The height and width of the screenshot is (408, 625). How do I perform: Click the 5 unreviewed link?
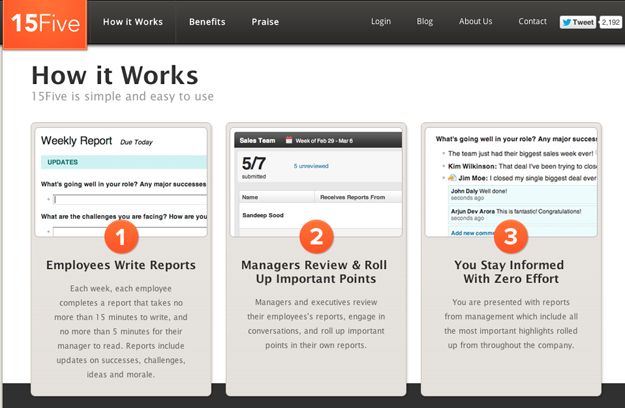point(311,166)
